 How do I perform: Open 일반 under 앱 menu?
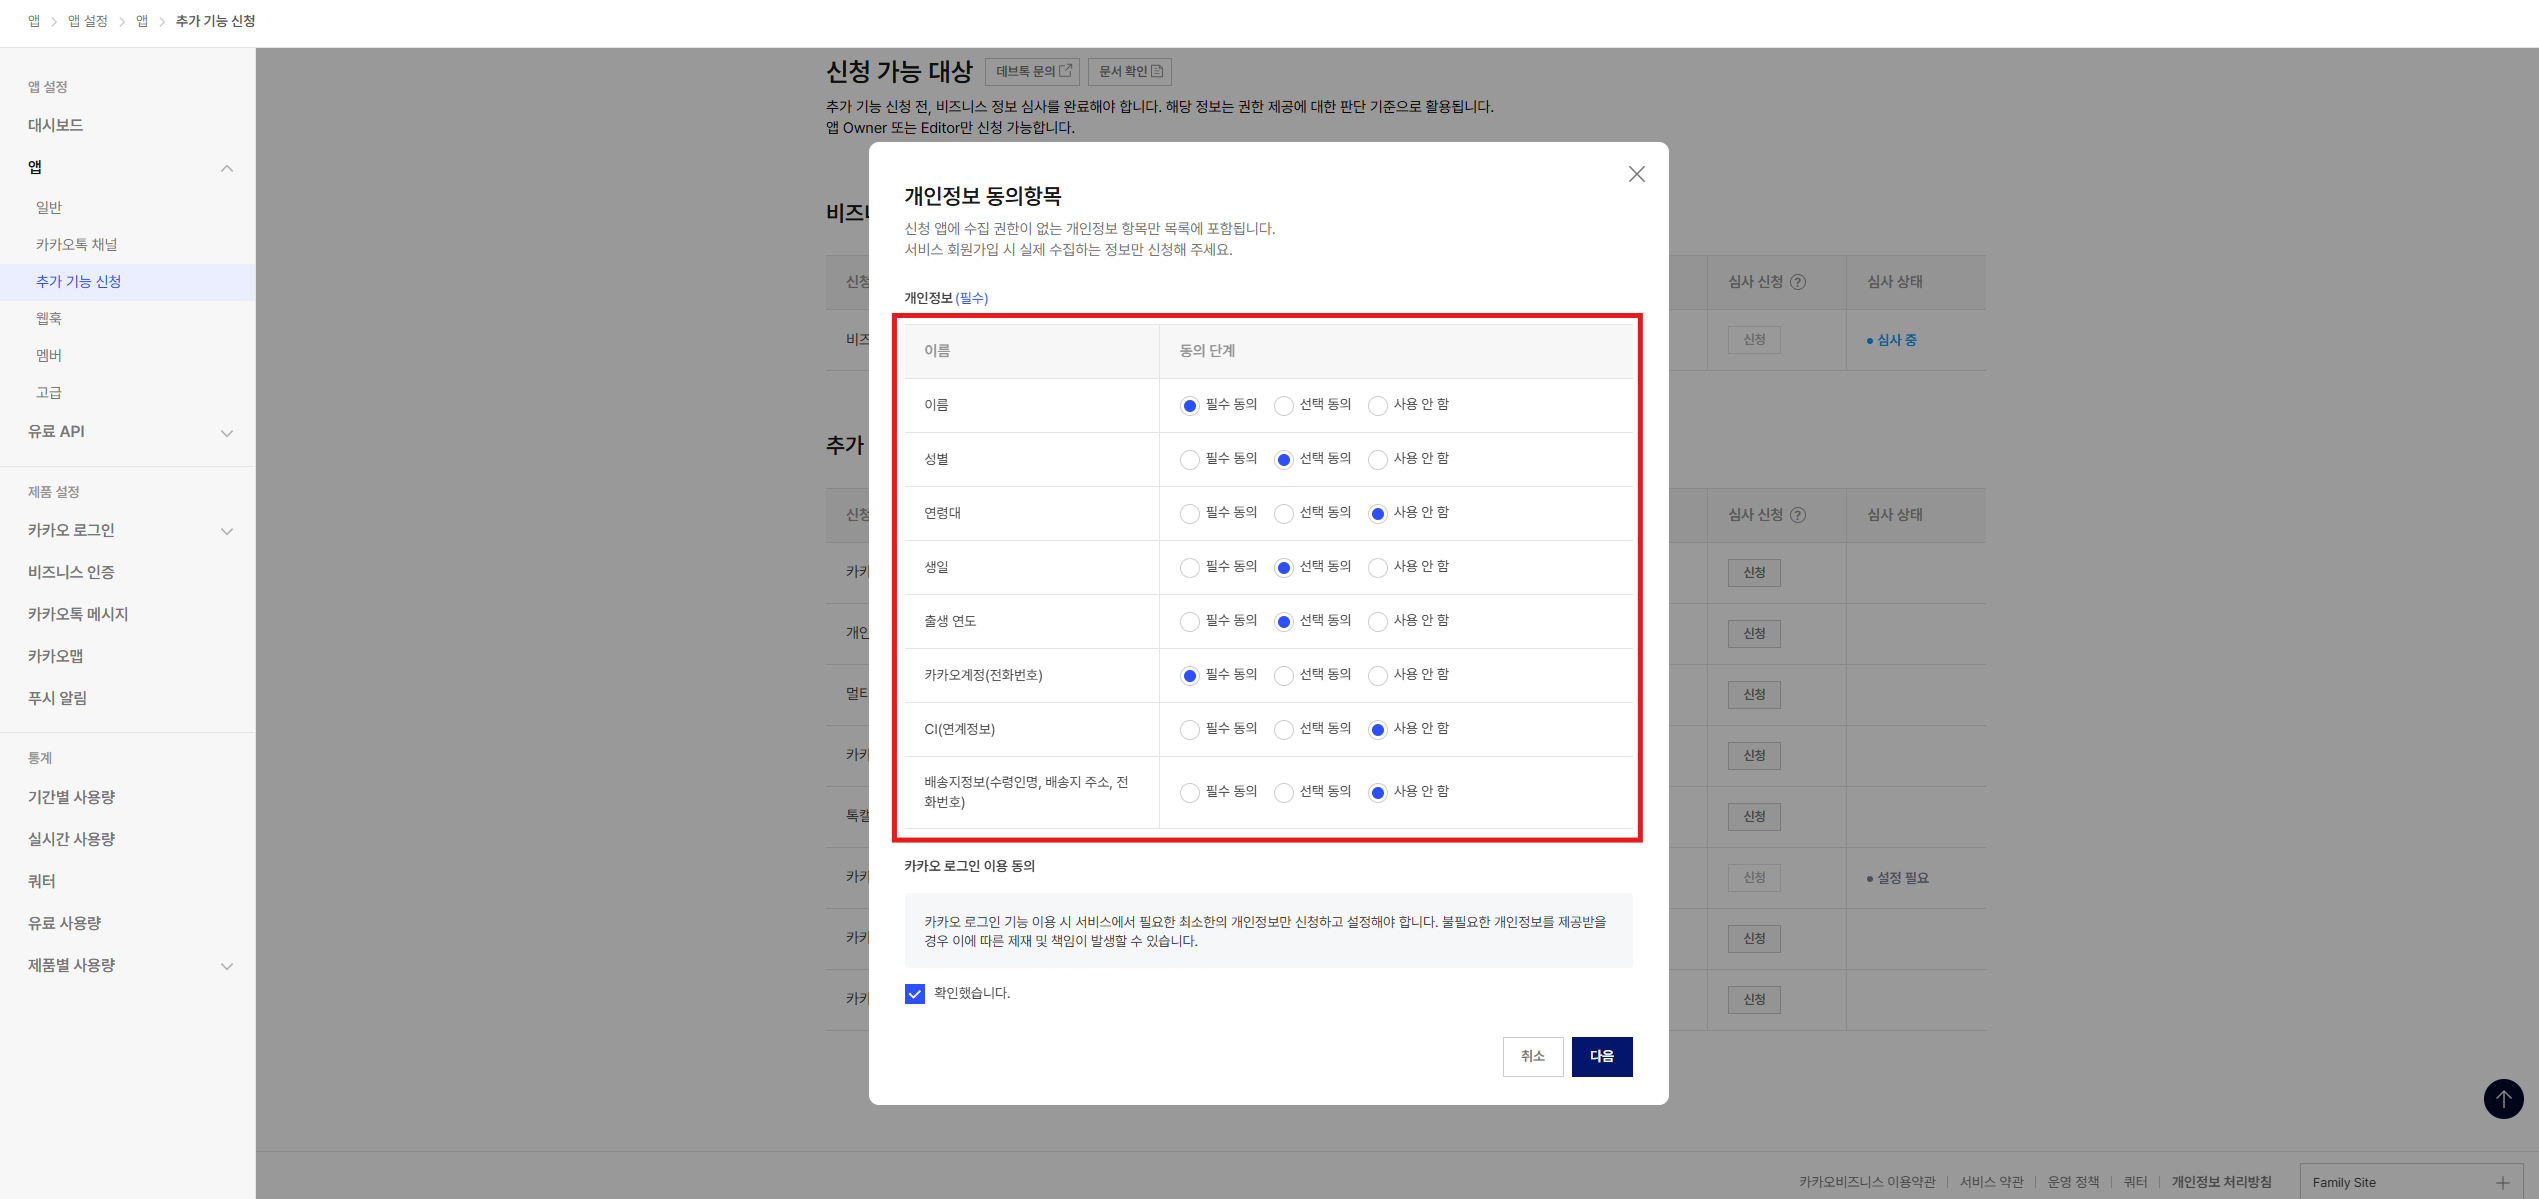49,207
